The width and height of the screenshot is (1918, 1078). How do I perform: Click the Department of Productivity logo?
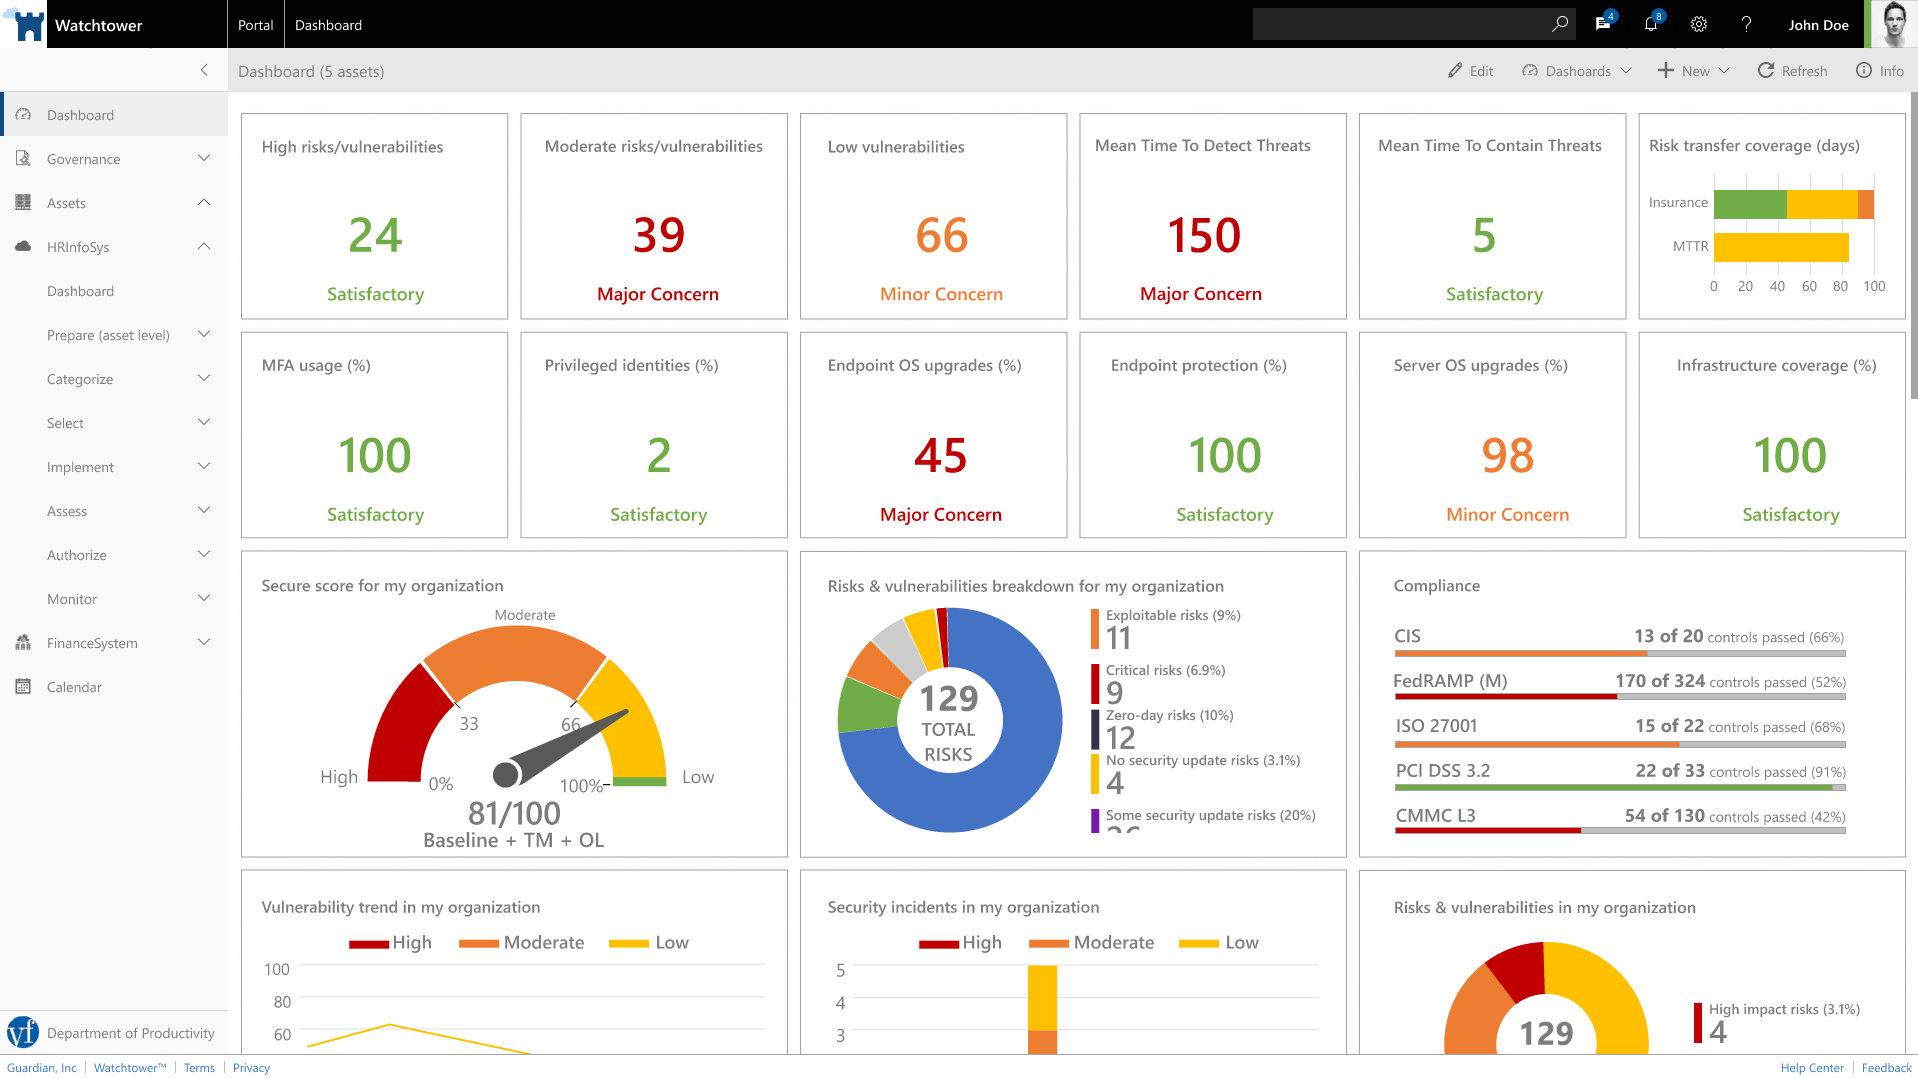(x=23, y=1032)
